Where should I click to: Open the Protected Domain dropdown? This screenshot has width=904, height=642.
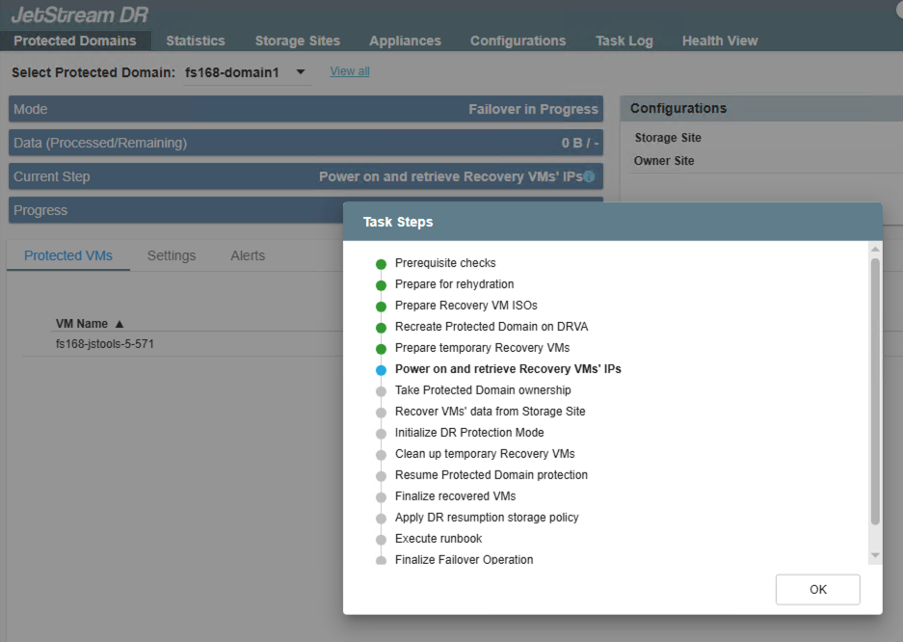(x=300, y=73)
